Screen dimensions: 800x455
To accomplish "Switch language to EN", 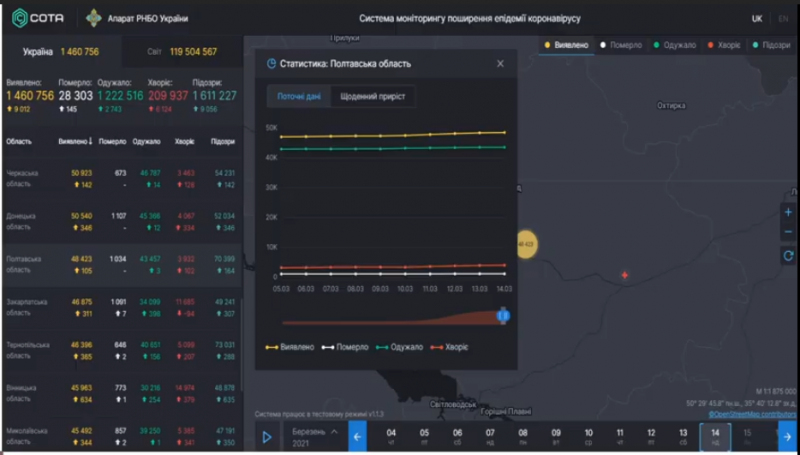I will (783, 19).
